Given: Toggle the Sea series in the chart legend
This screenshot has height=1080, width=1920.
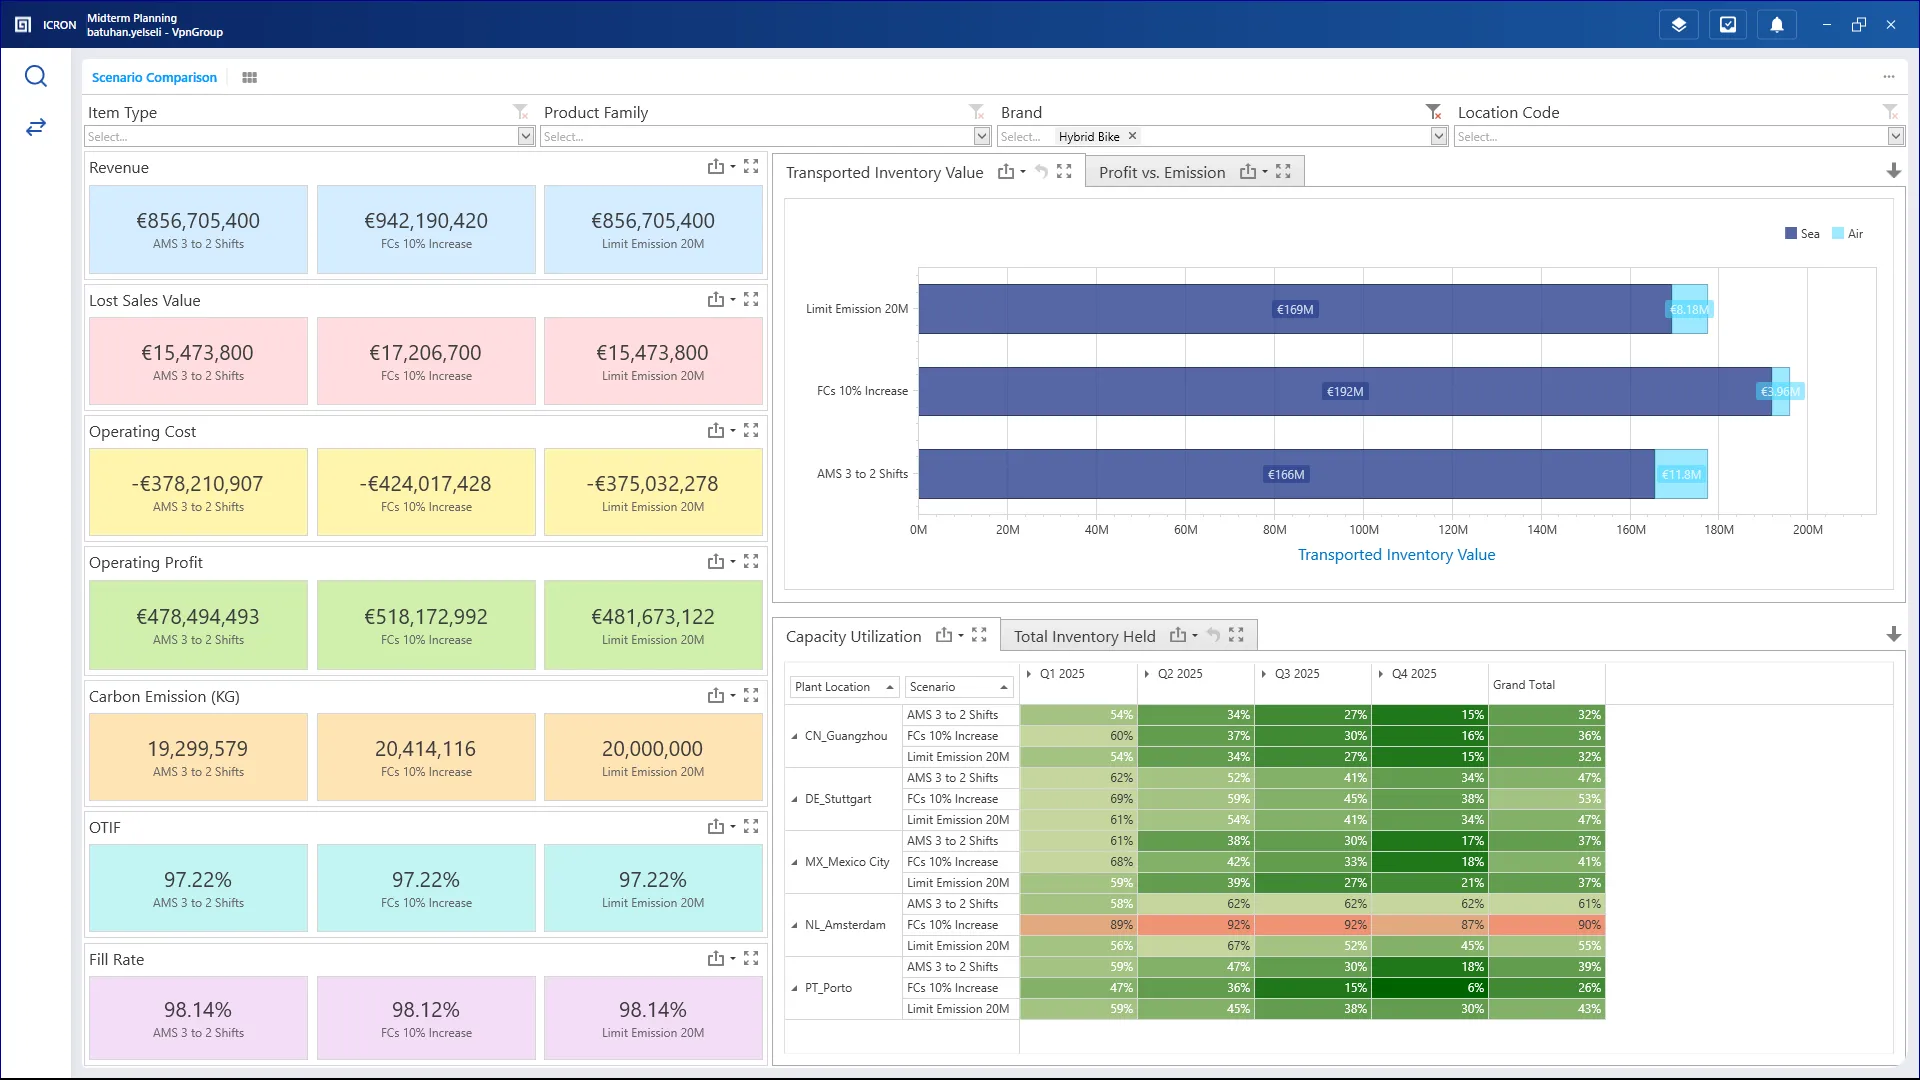Looking at the screenshot, I should pyautogui.click(x=1802, y=233).
